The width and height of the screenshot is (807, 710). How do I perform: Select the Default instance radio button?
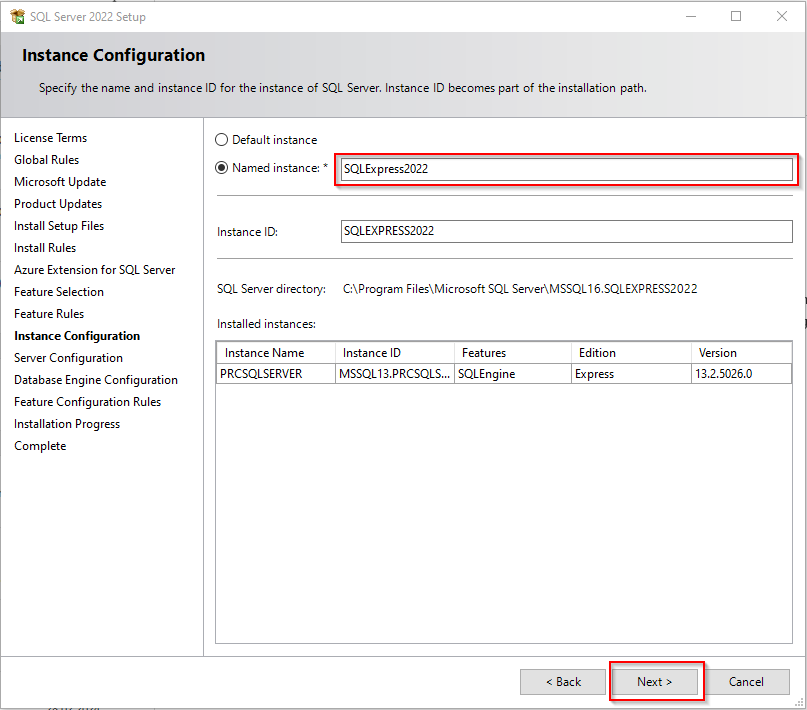(x=222, y=140)
